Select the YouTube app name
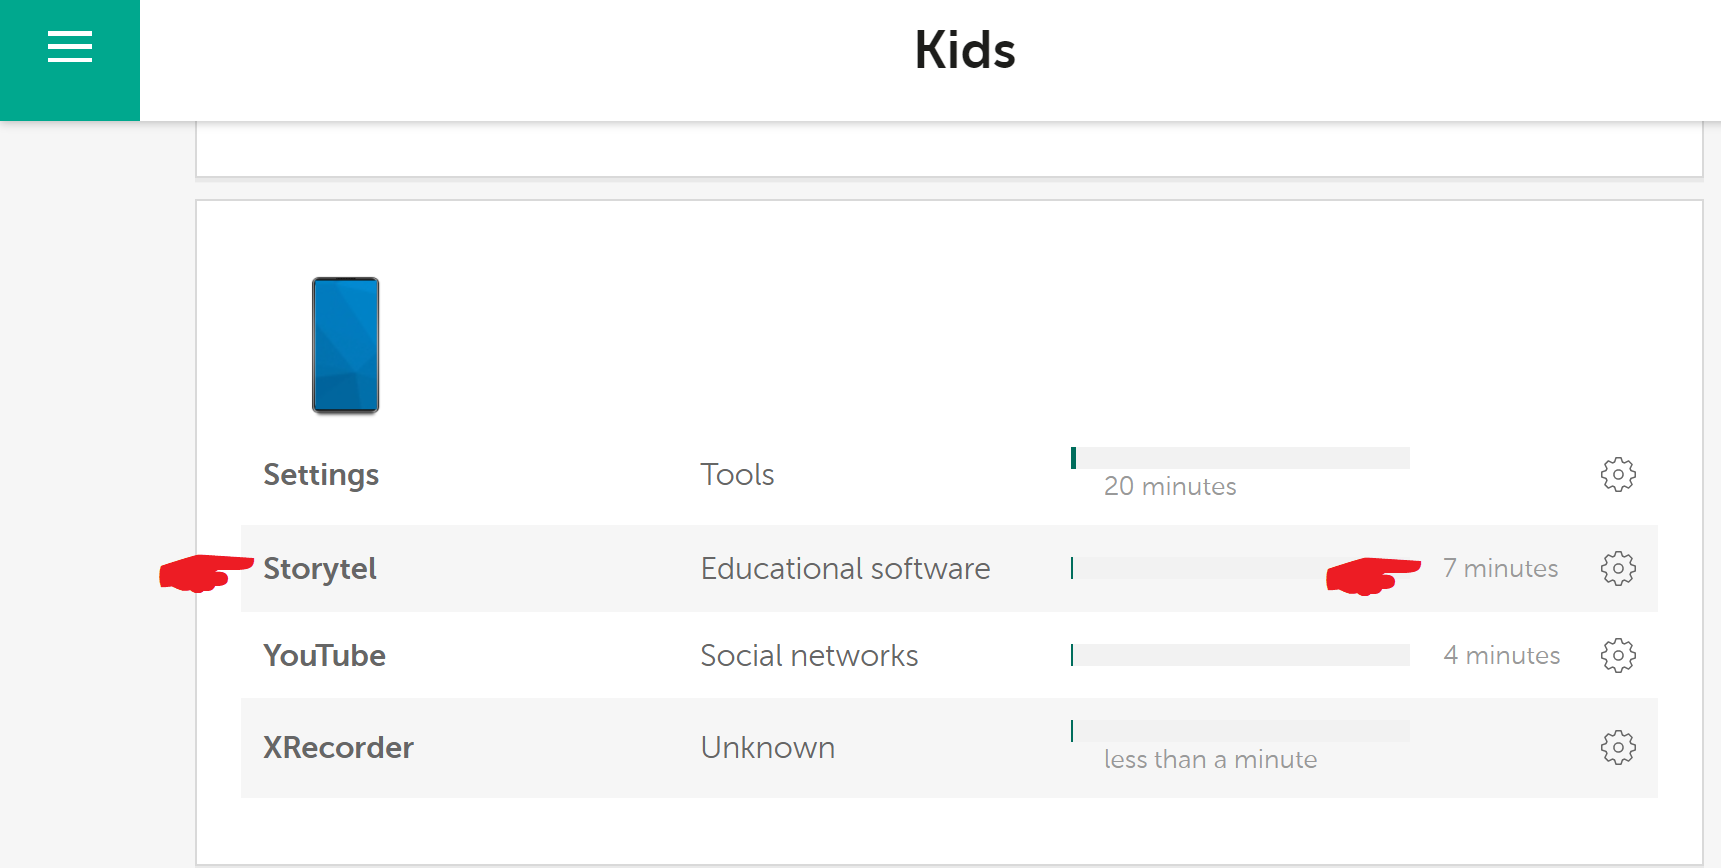The image size is (1721, 868). (324, 655)
